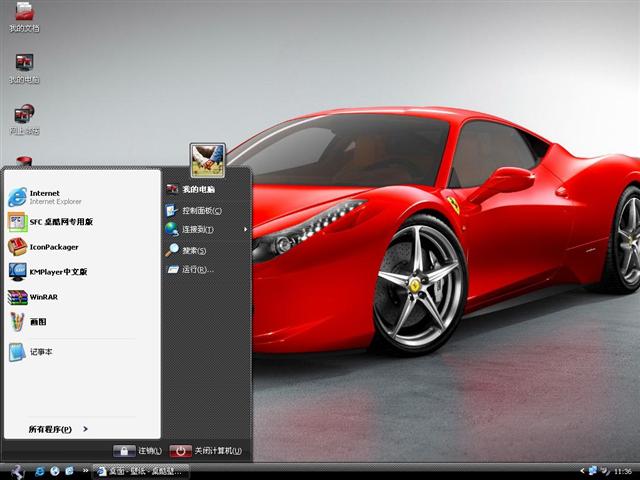This screenshot has width=640, height=480.
Task: Open 运行(R)... from the Start menu
Action: (207, 269)
